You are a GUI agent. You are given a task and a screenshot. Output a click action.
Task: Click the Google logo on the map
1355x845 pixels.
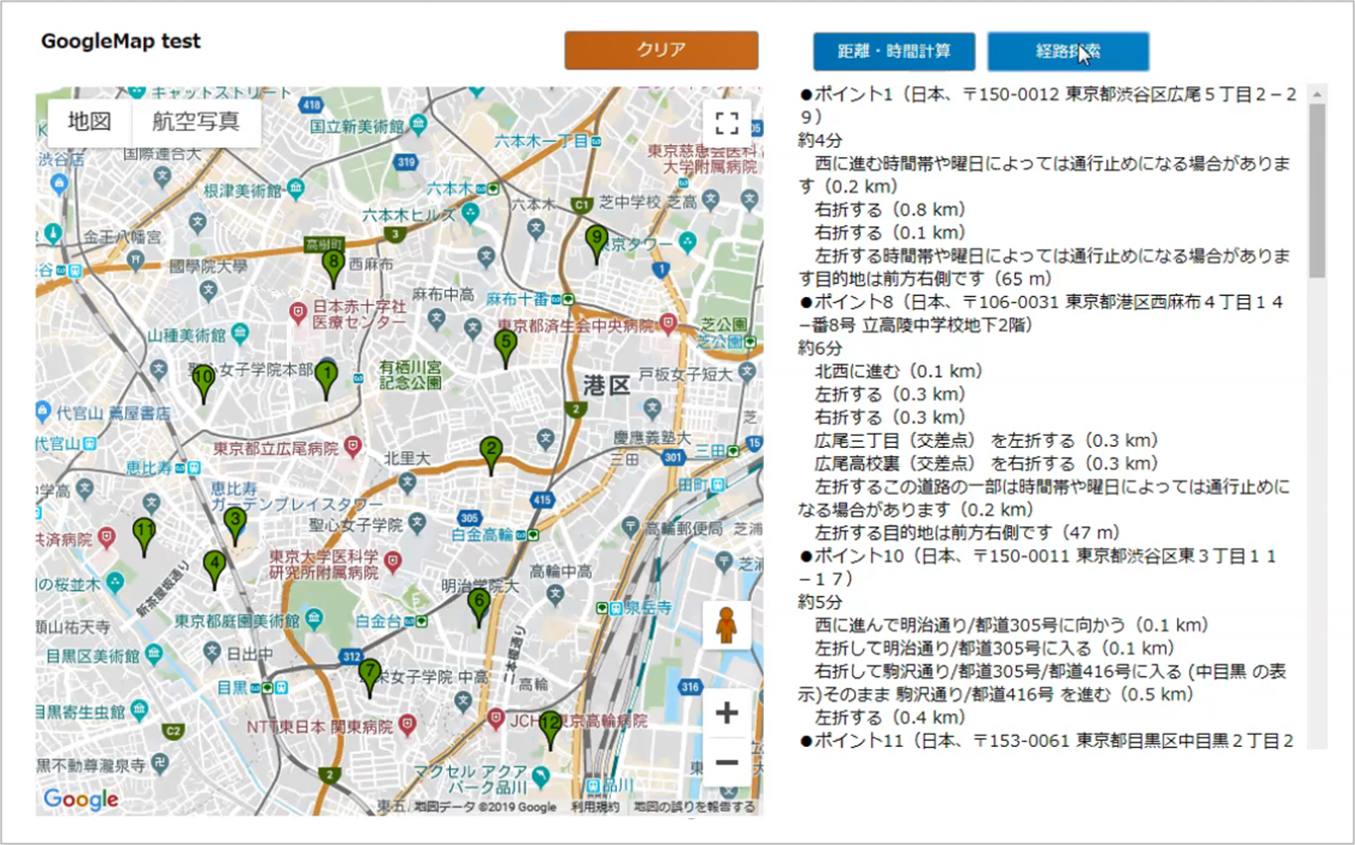[81, 799]
